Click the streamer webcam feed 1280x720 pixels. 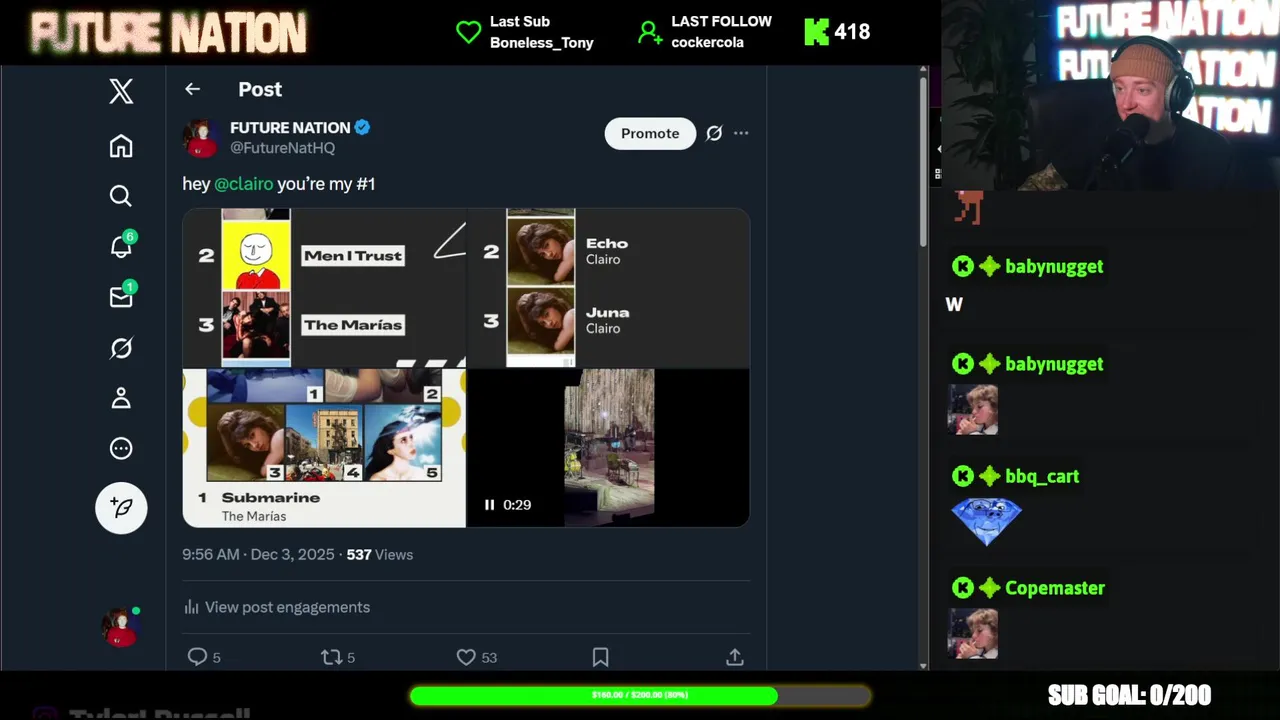tap(1110, 95)
